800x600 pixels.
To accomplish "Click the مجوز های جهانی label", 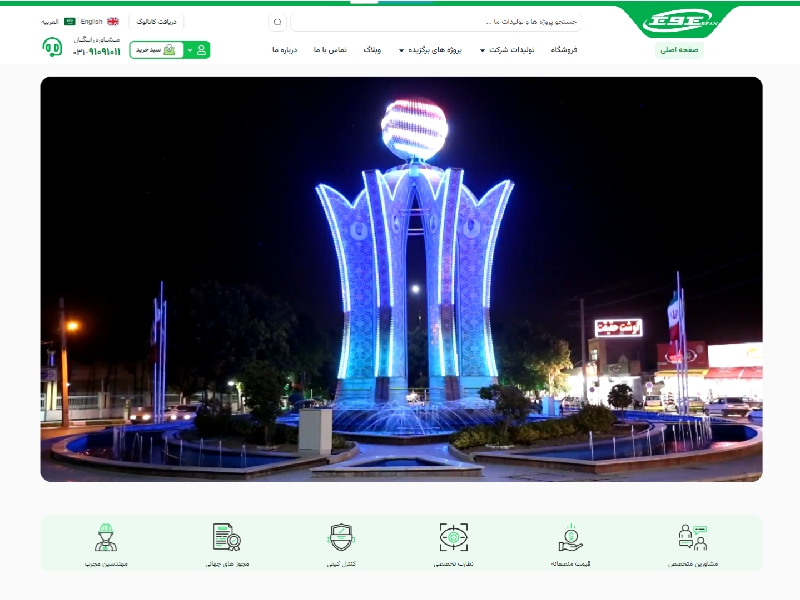I will click(x=227, y=564).
